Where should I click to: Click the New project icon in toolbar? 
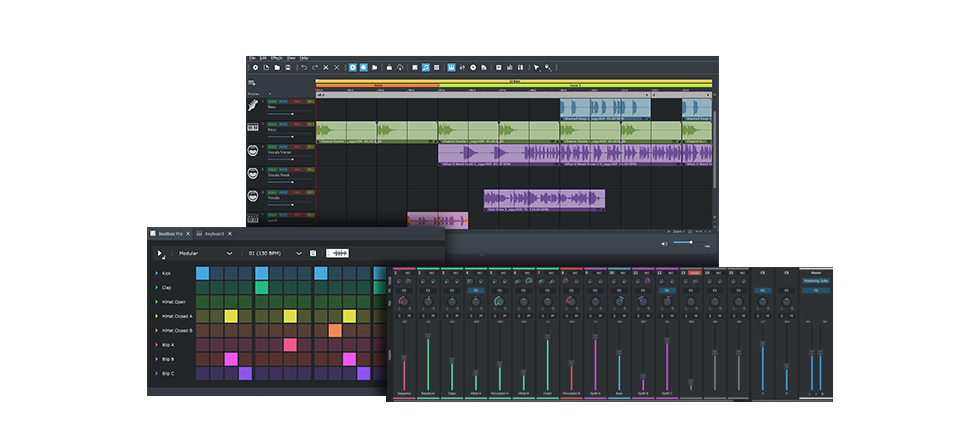point(266,67)
